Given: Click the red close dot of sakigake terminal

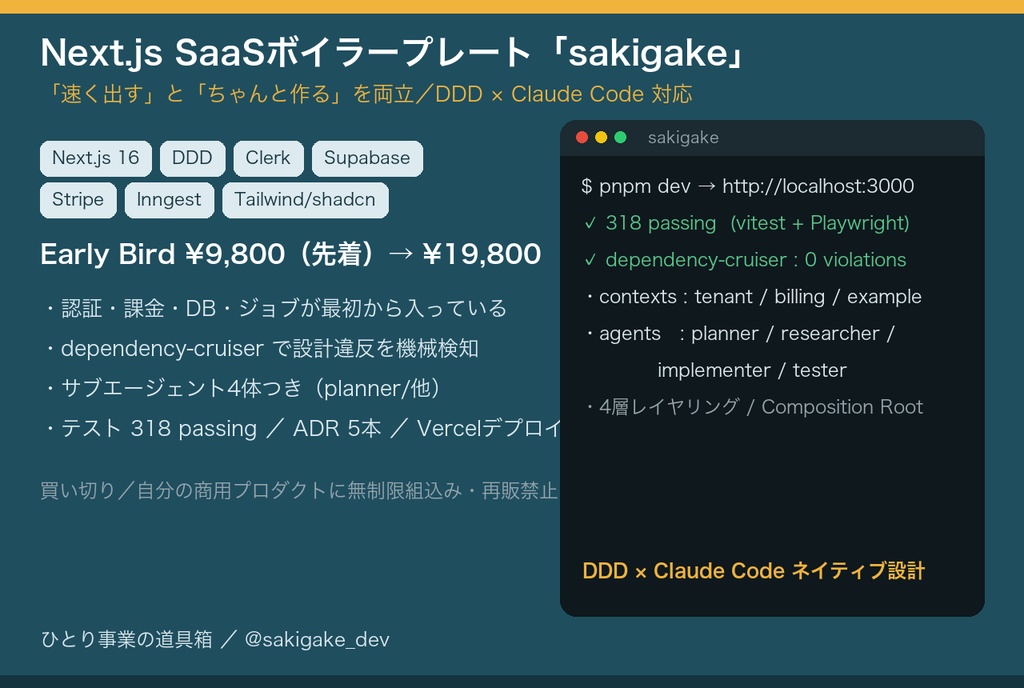Looking at the screenshot, I should pos(582,137).
